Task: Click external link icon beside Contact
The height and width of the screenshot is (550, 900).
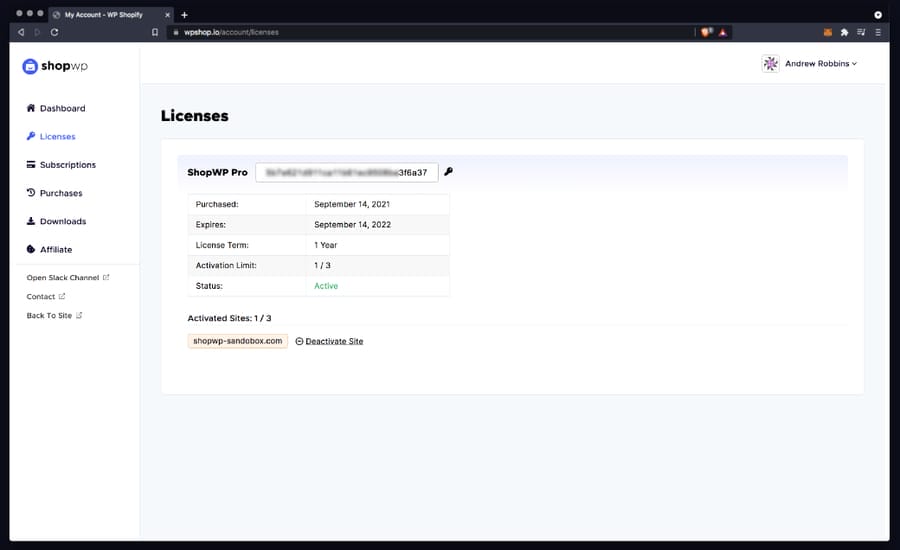Action: click(x=62, y=296)
